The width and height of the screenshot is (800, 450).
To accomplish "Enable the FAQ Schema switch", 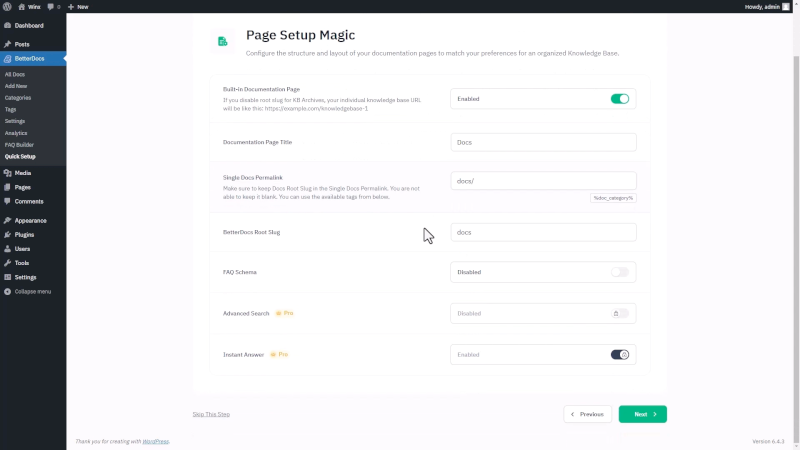I will (620, 272).
